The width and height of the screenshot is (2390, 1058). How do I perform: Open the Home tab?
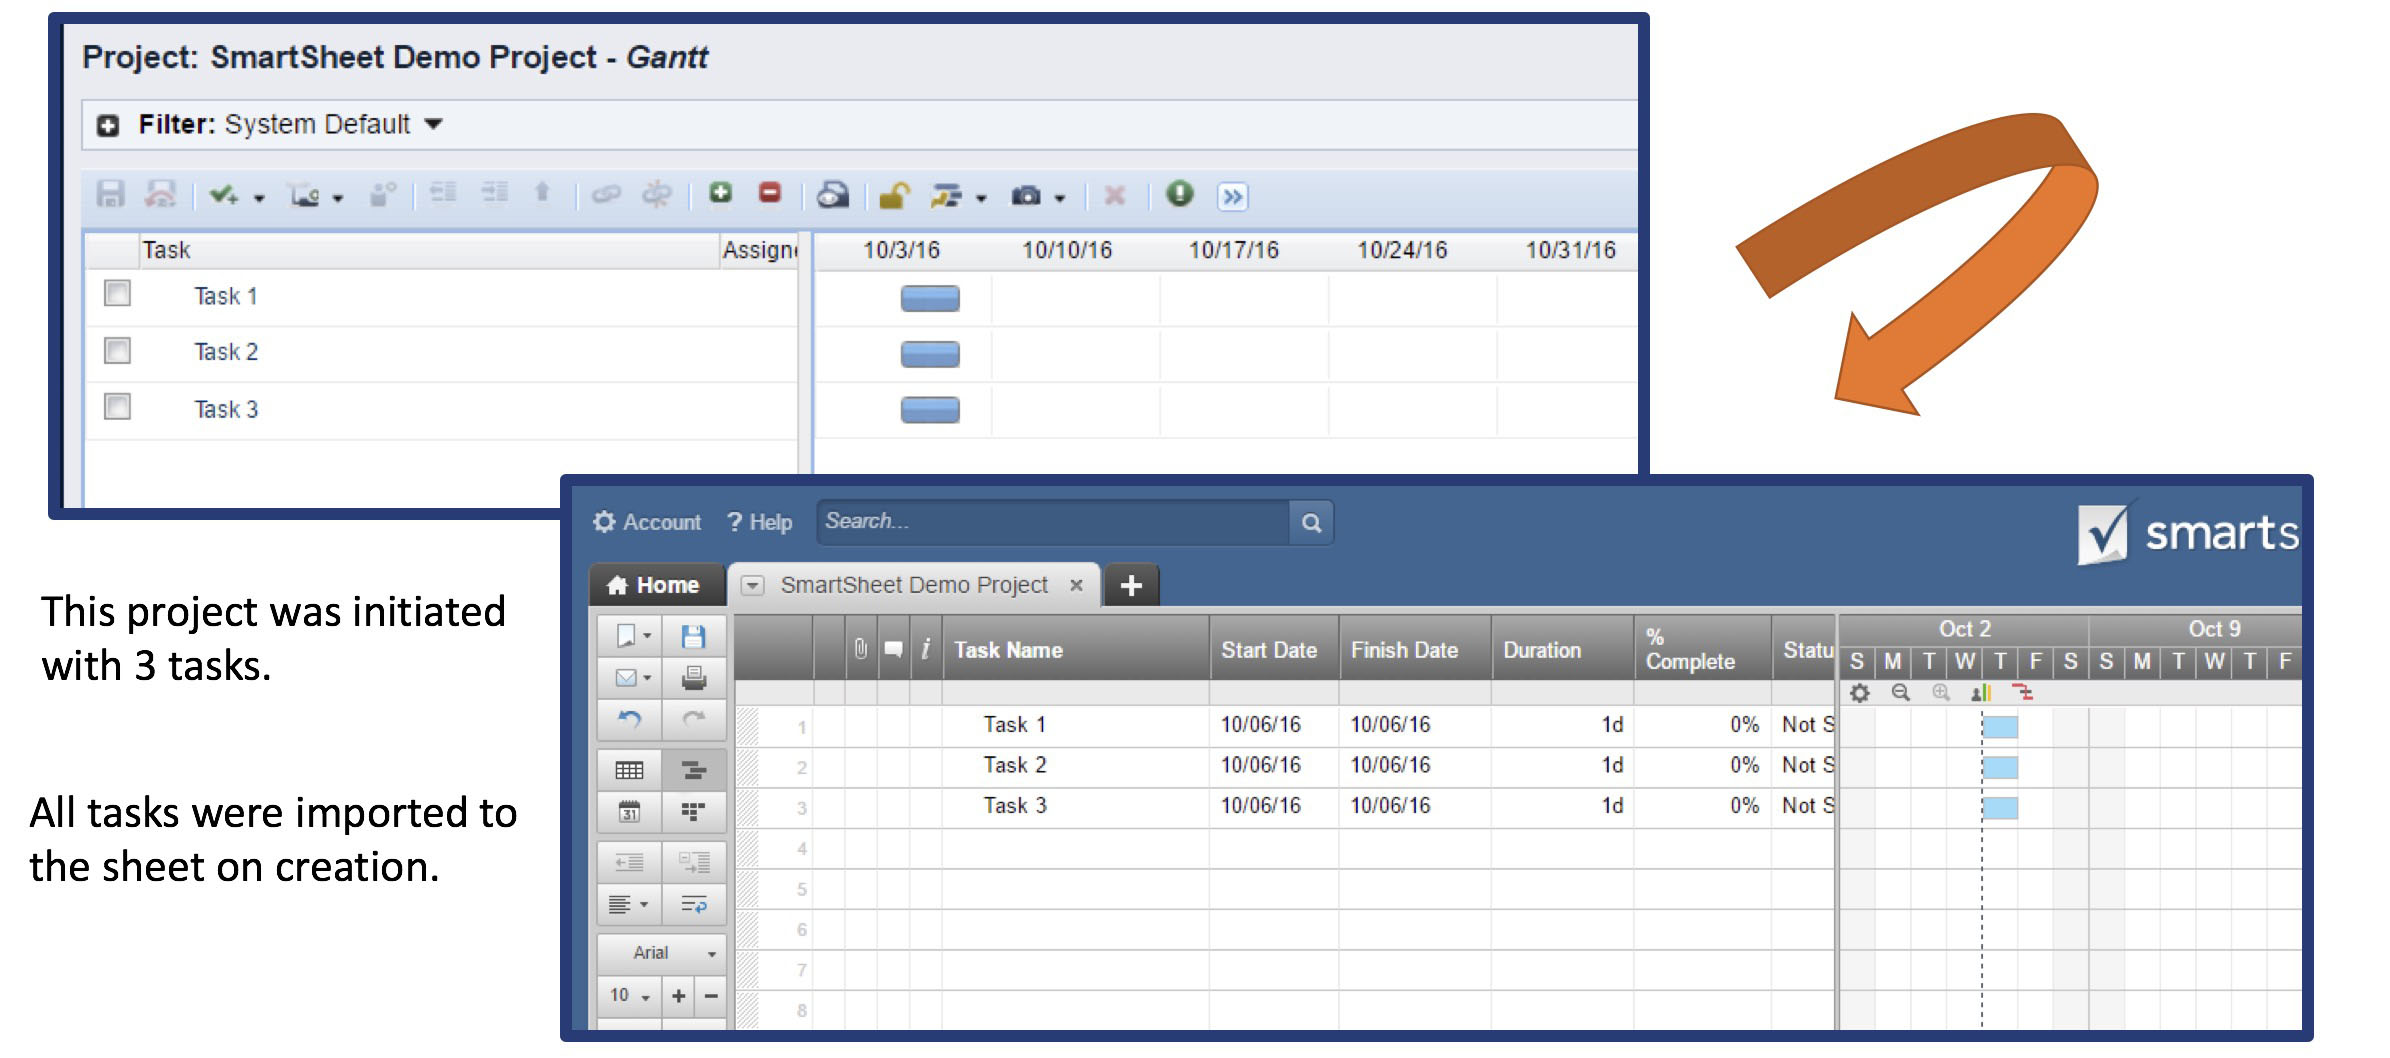[x=656, y=585]
